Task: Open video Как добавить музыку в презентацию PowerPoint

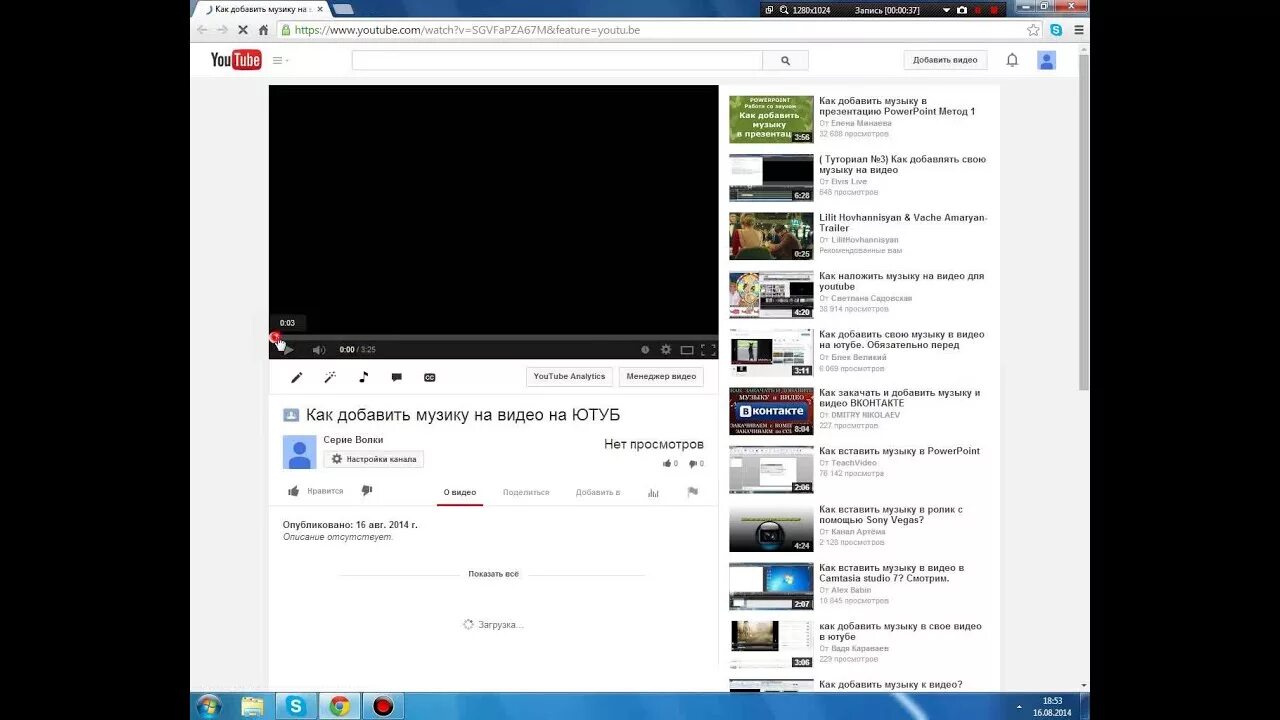Action: [x=897, y=106]
